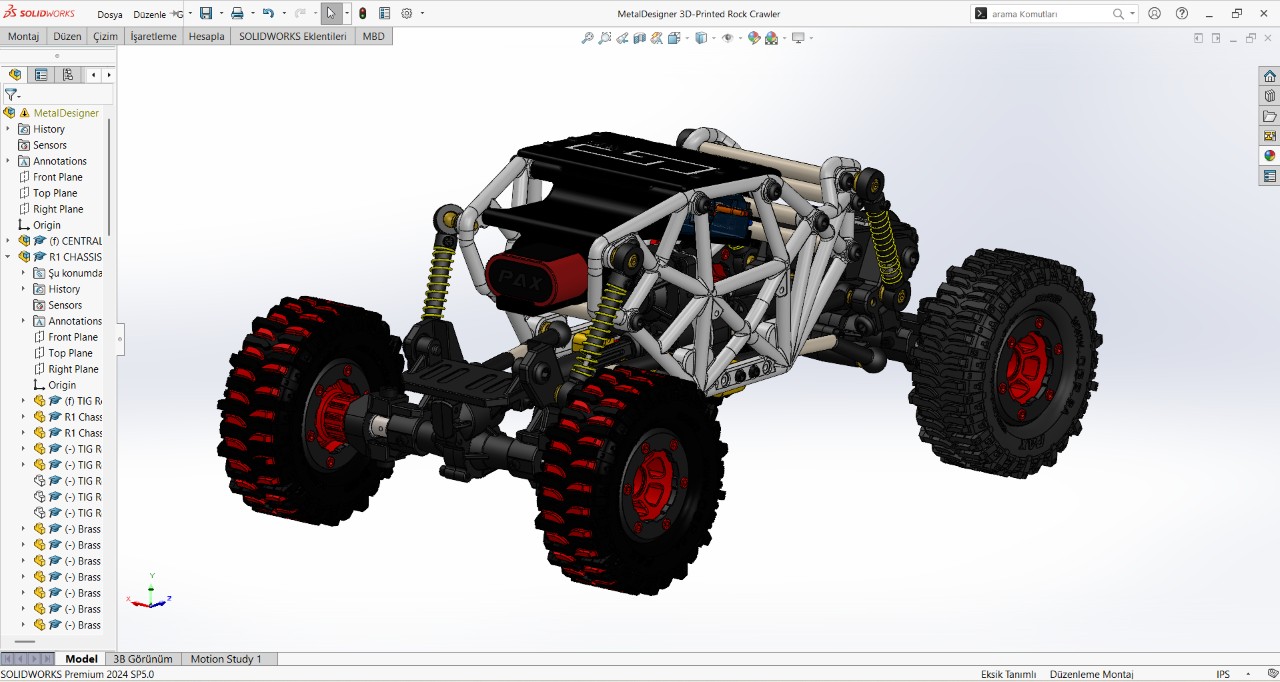This screenshot has width=1280, height=682.
Task: Click the Redo arrow icon
Action: pos(299,14)
